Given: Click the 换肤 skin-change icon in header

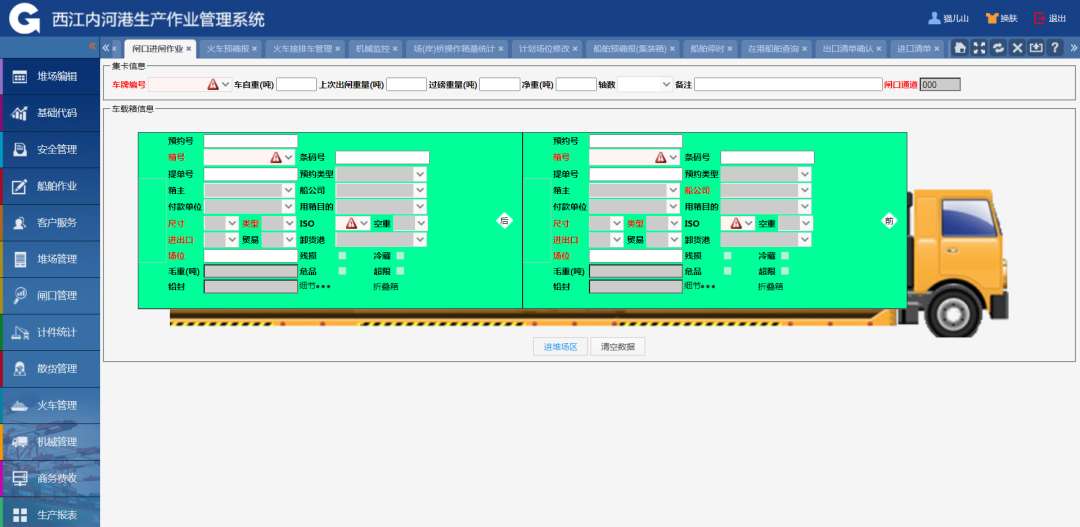Looking at the screenshot, I should [x=993, y=18].
